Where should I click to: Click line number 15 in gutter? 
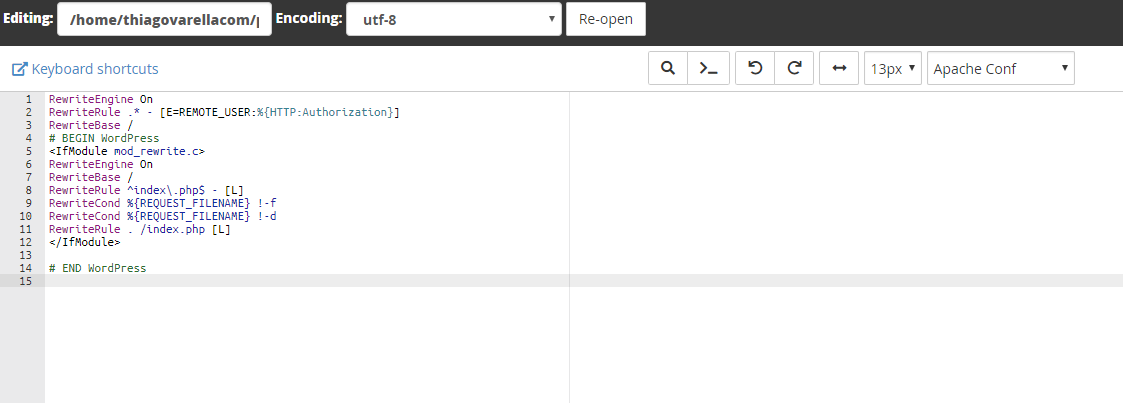[26, 281]
